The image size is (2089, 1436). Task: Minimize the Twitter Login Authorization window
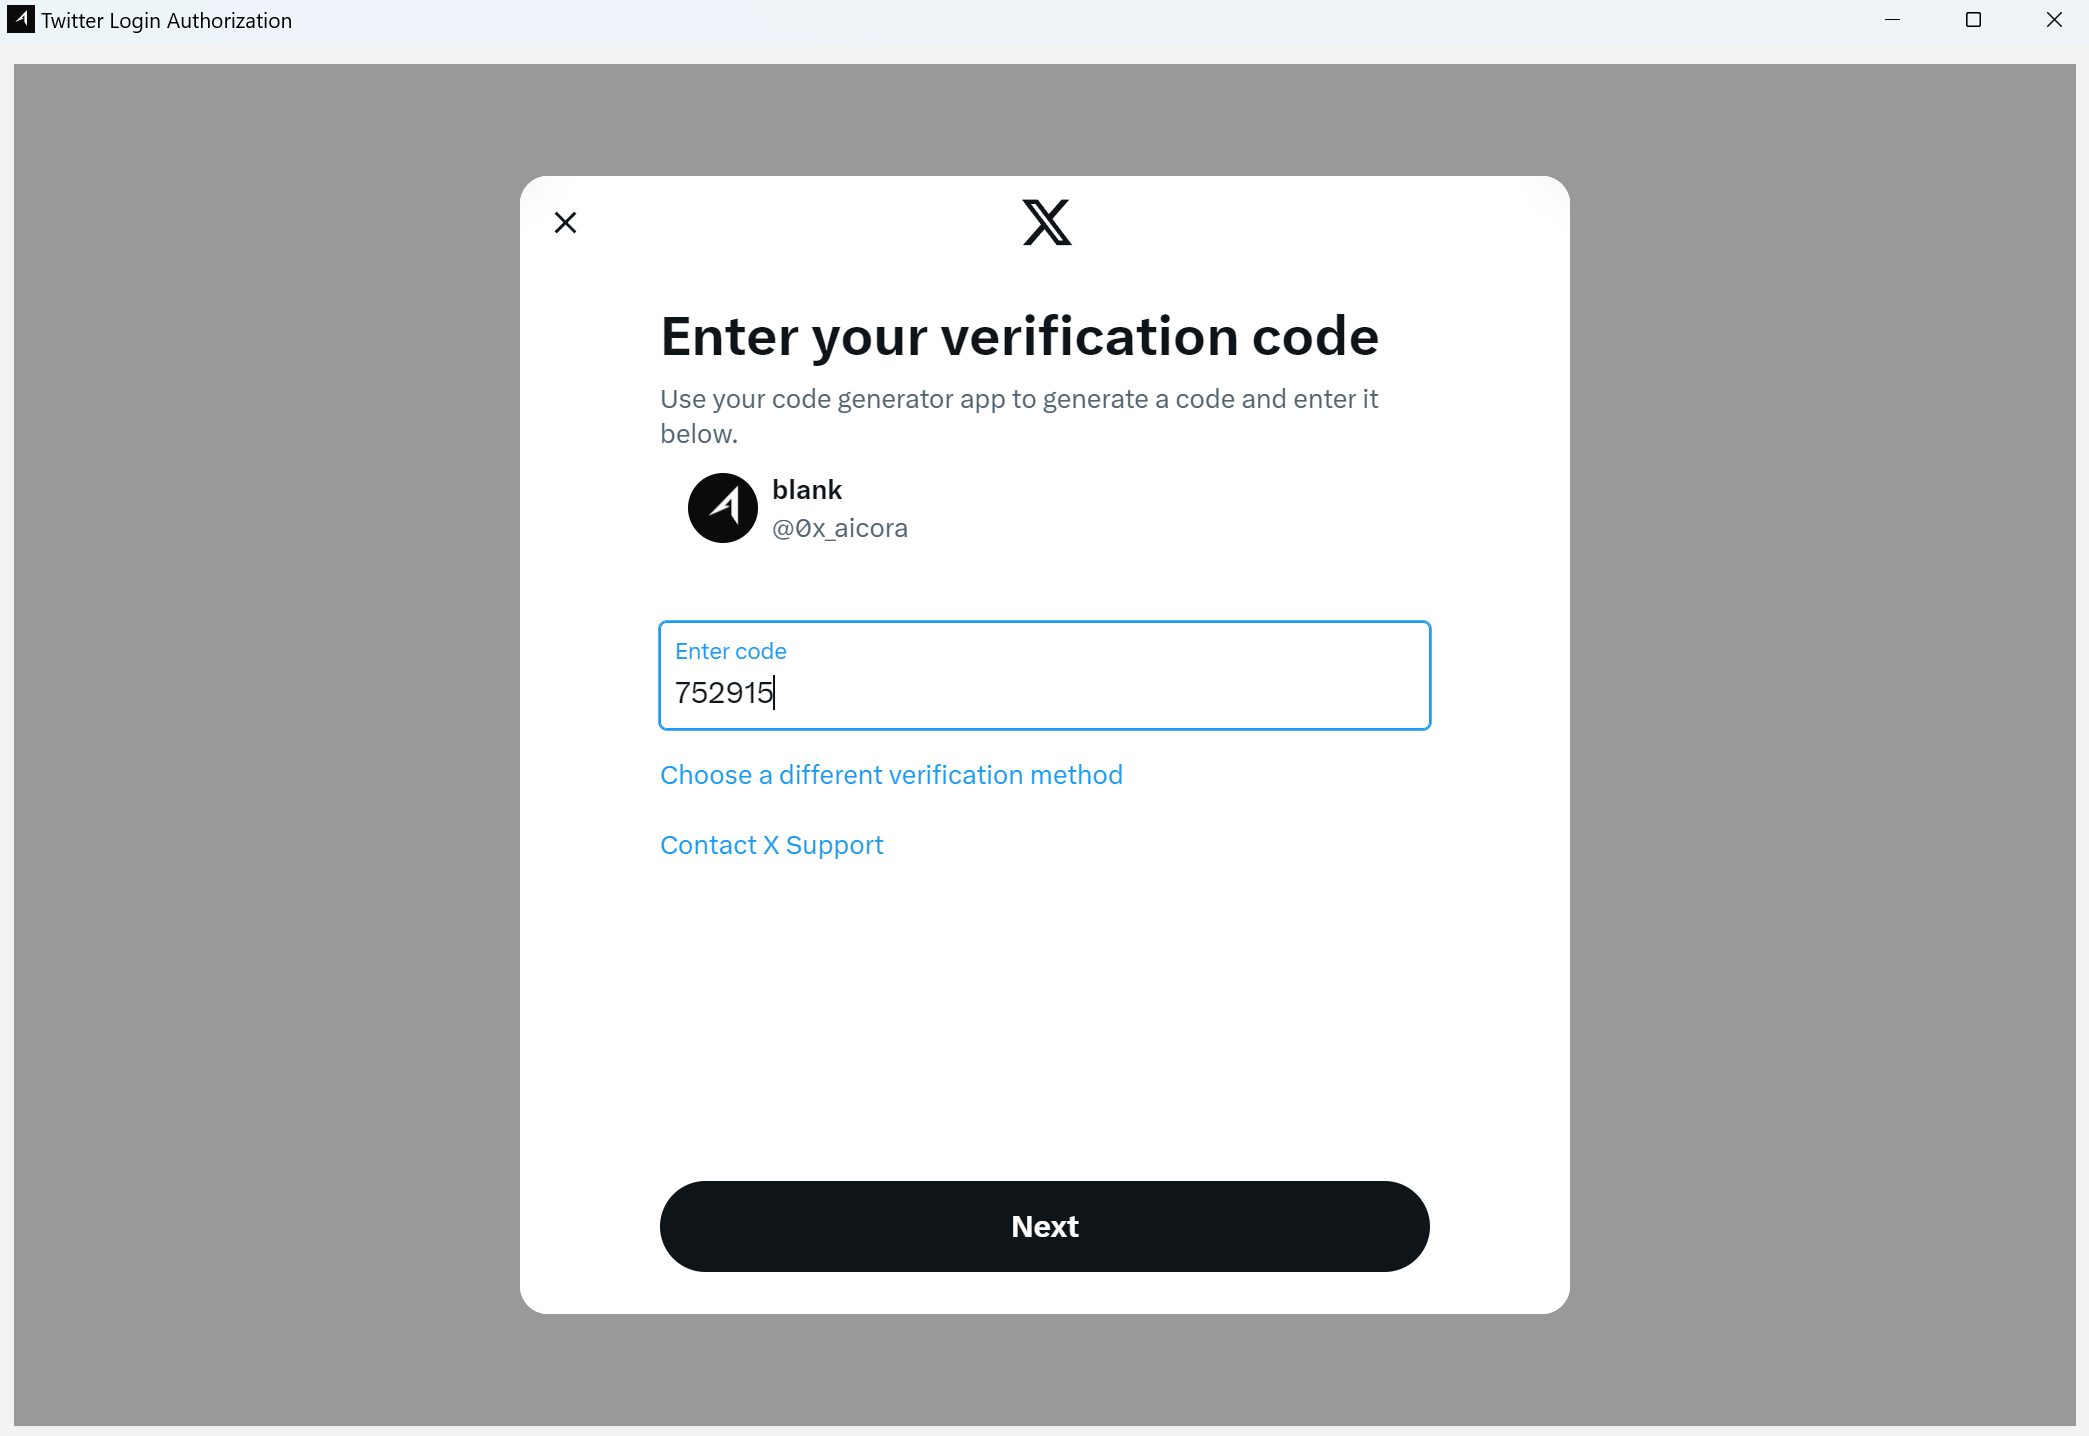click(x=1892, y=20)
